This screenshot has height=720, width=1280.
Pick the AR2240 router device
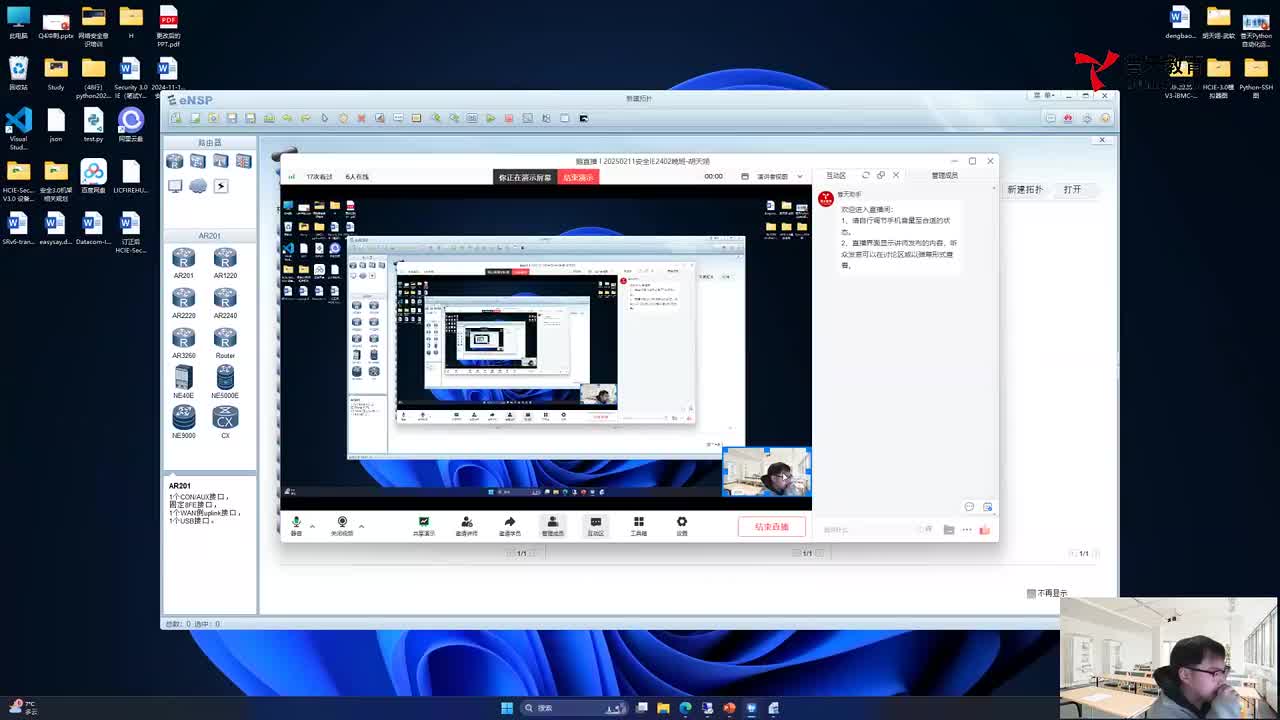coord(225,303)
